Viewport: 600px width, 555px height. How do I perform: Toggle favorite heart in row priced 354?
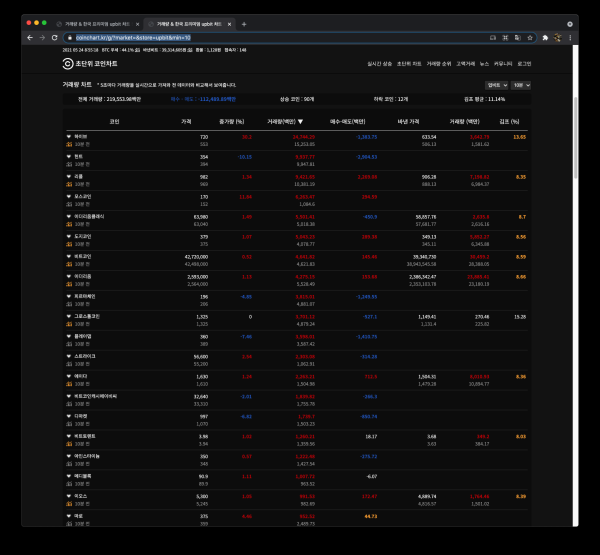69,156
